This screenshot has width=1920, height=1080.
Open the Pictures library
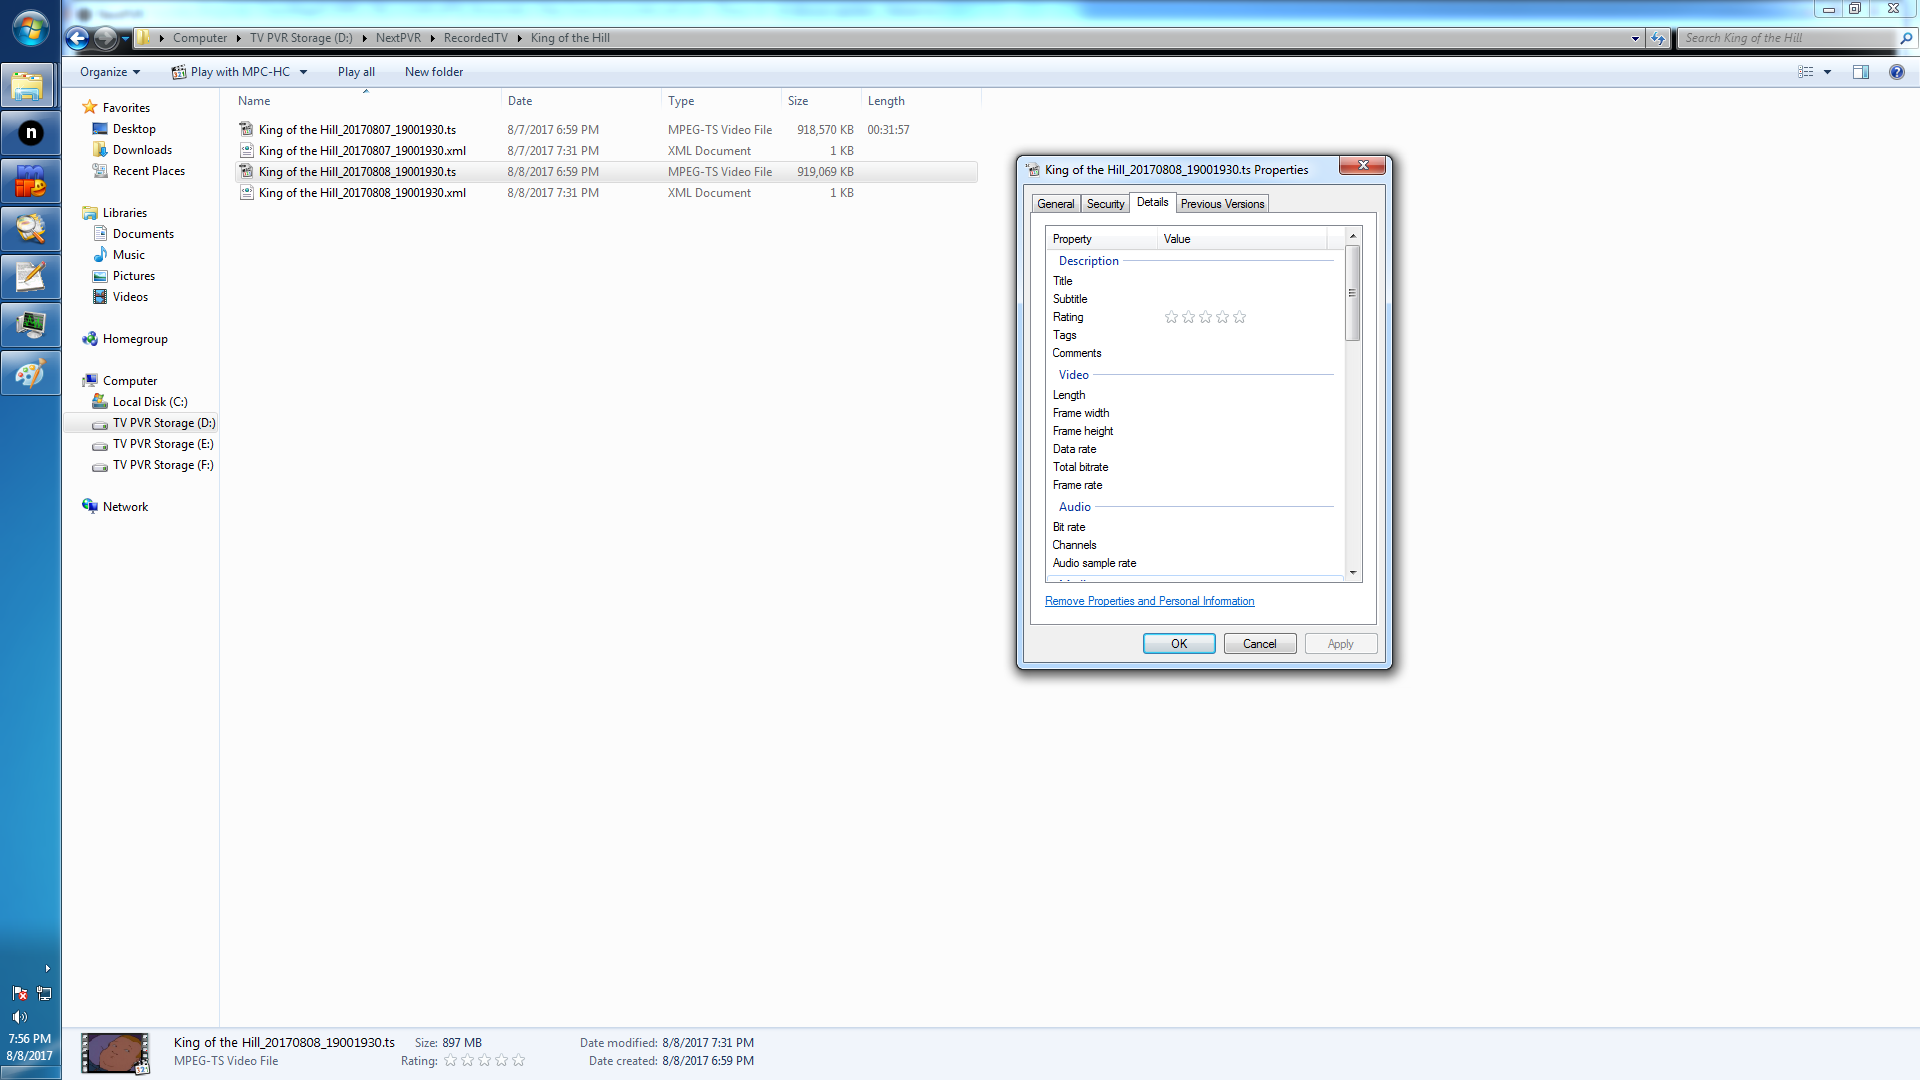coord(133,276)
